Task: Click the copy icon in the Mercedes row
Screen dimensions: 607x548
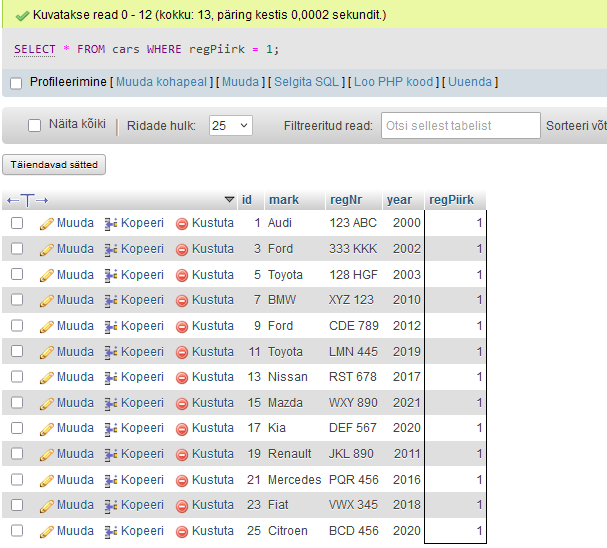Action: (x=112, y=480)
